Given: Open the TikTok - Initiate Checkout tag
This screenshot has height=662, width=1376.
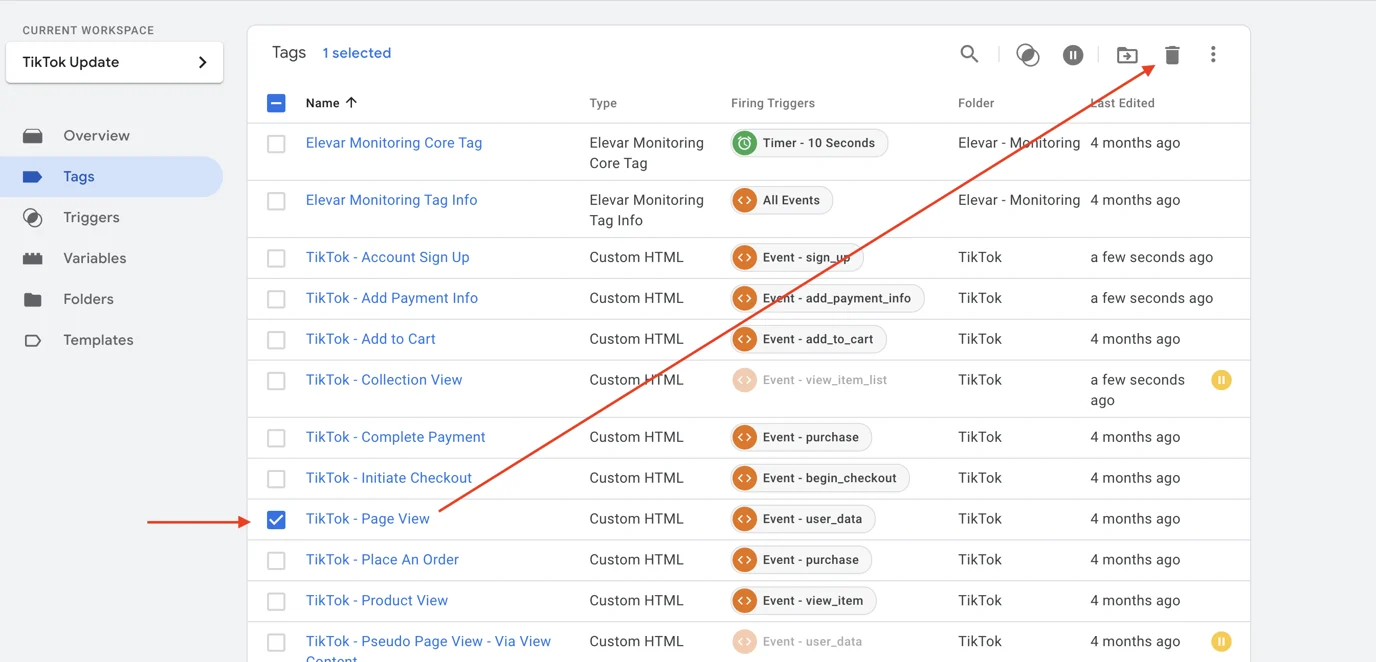Looking at the screenshot, I should [389, 478].
